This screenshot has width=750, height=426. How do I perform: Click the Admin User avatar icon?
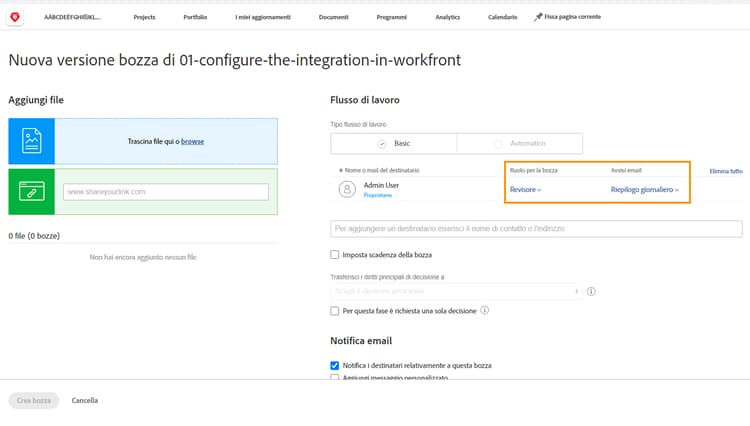pos(347,188)
